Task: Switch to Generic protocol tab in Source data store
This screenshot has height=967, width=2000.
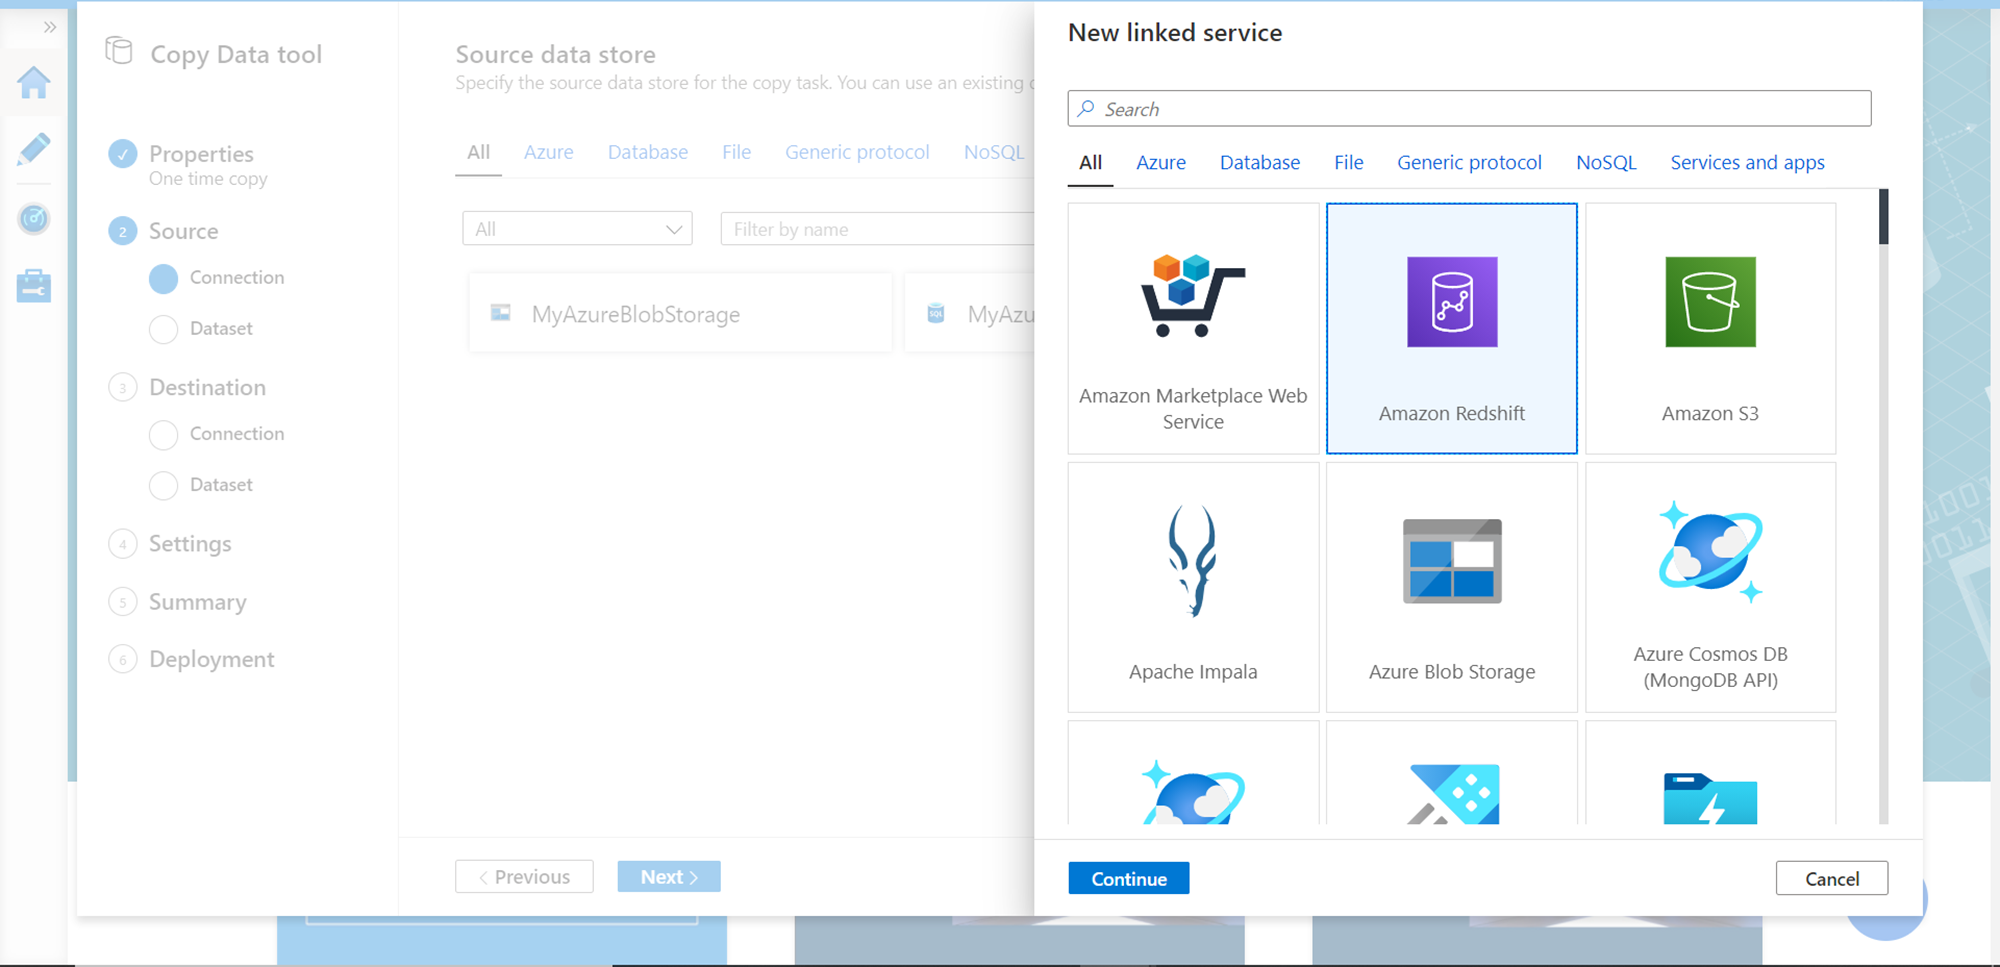Action: (x=857, y=152)
